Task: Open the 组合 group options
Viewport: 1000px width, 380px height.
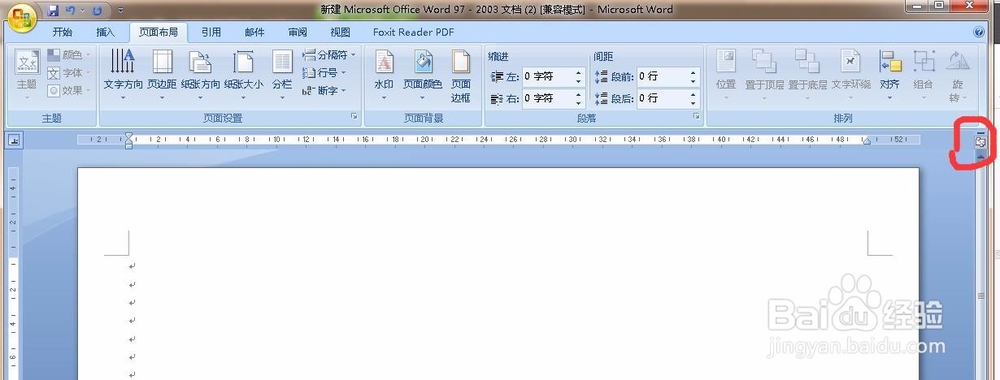Action: (x=923, y=75)
